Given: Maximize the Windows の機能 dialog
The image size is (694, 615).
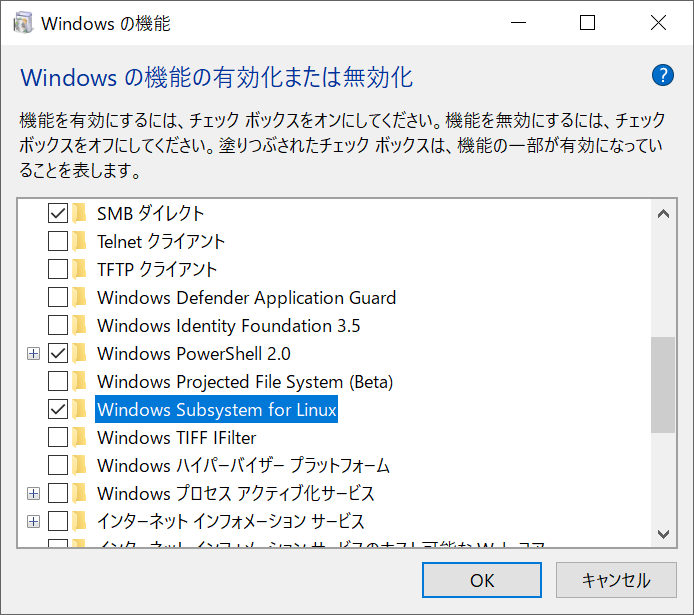Looking at the screenshot, I should (x=587, y=22).
